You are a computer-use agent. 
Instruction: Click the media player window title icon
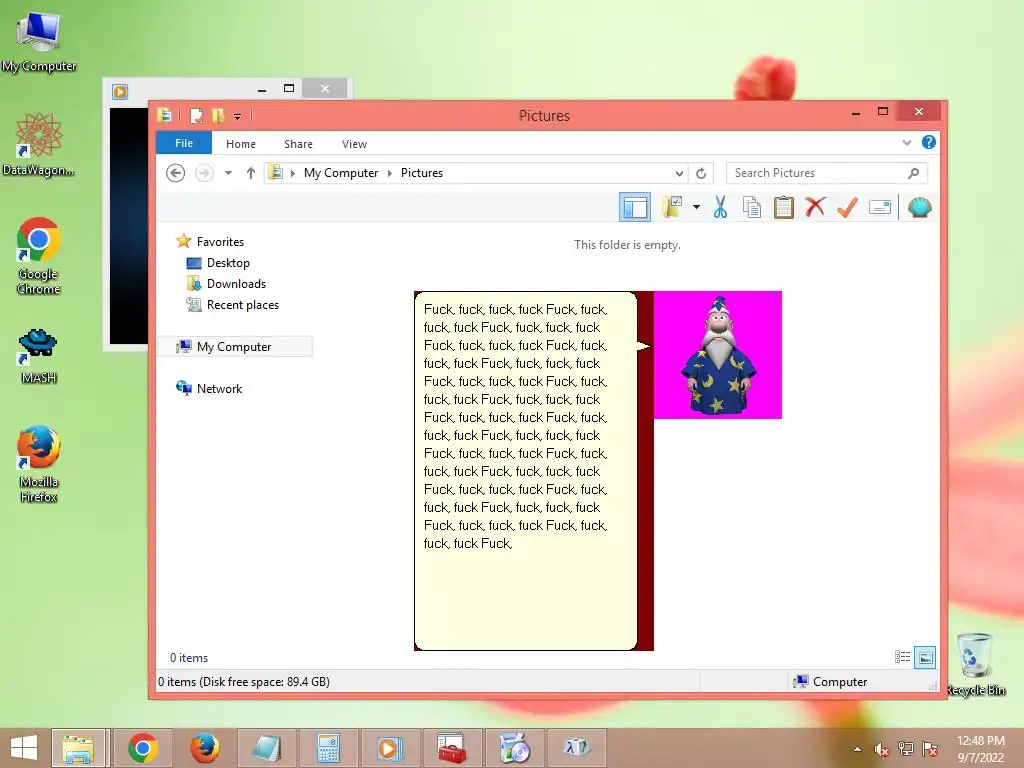pyautogui.click(x=120, y=91)
